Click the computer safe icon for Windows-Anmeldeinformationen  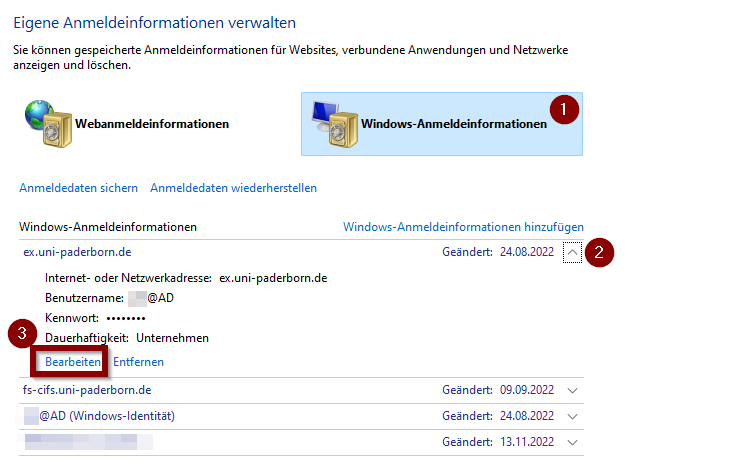[x=331, y=124]
